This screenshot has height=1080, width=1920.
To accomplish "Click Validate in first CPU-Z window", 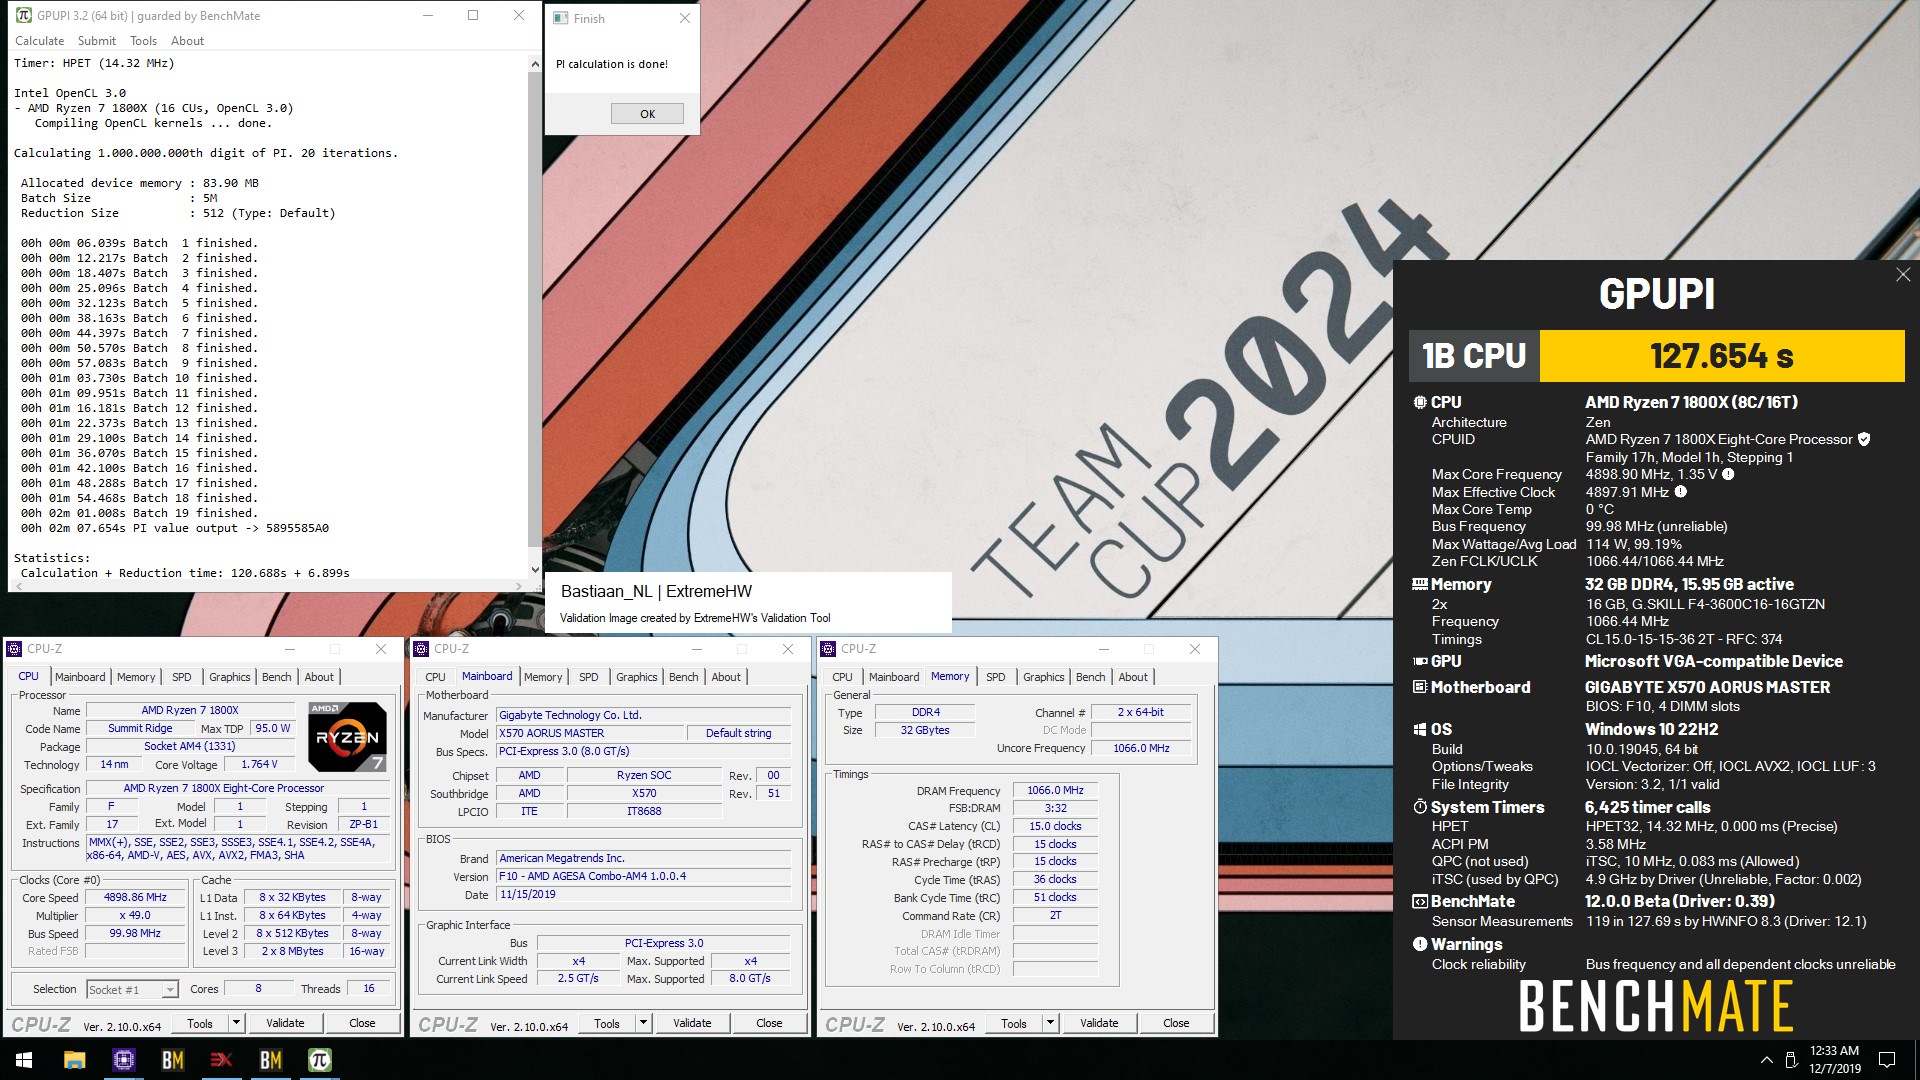I will click(285, 1023).
